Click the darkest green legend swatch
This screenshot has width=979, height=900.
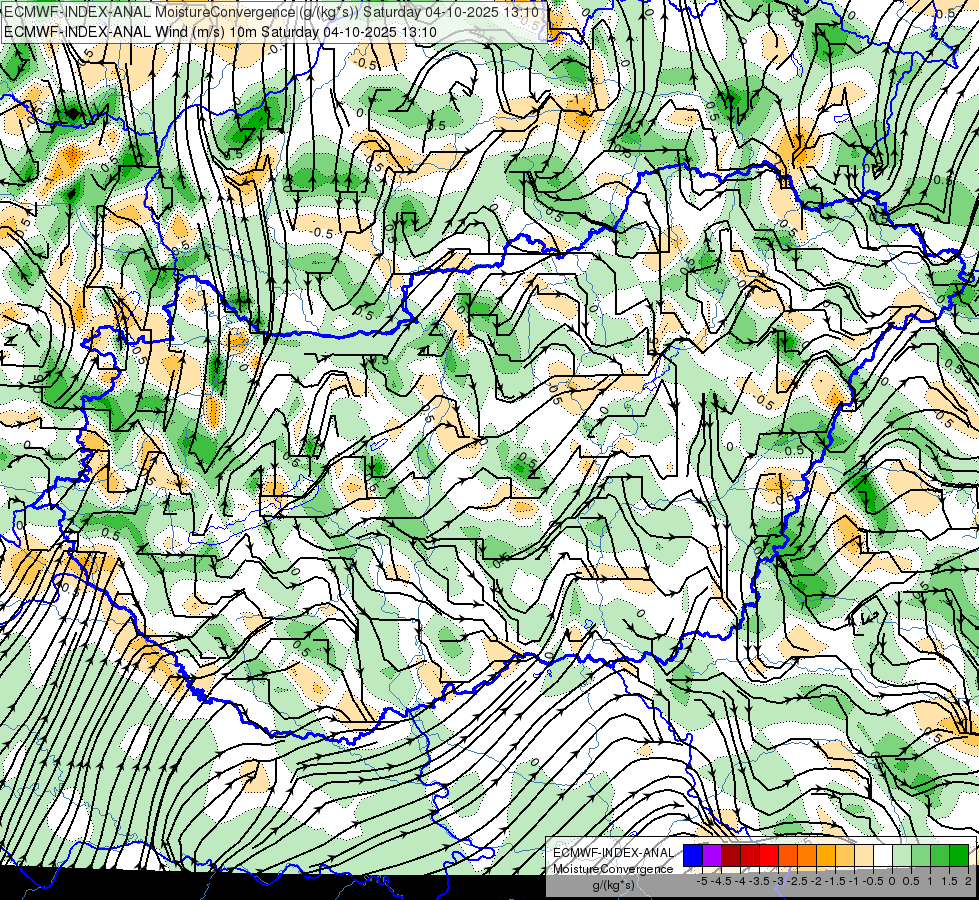pyautogui.click(x=959, y=856)
